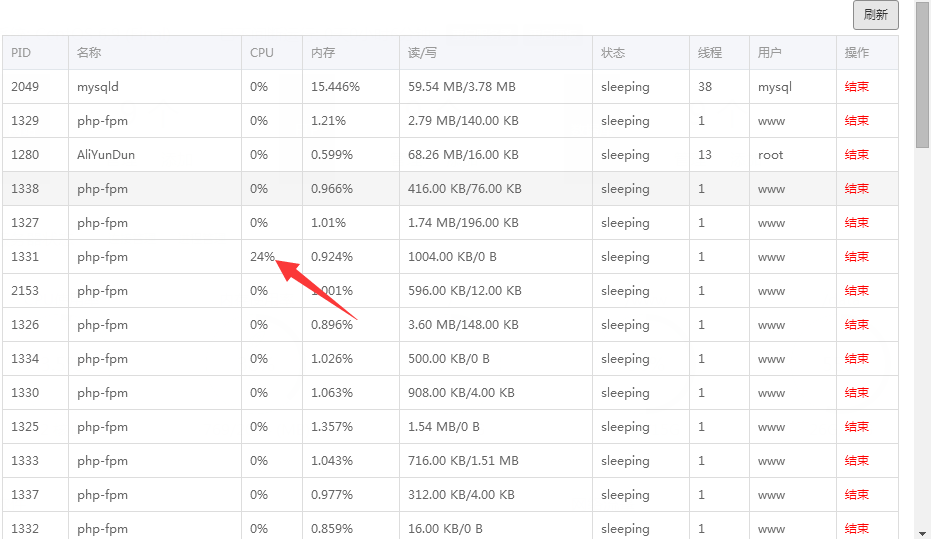The height and width of the screenshot is (539, 931).
Task: Click sleeping status of mysqld row
Action: tap(625, 87)
